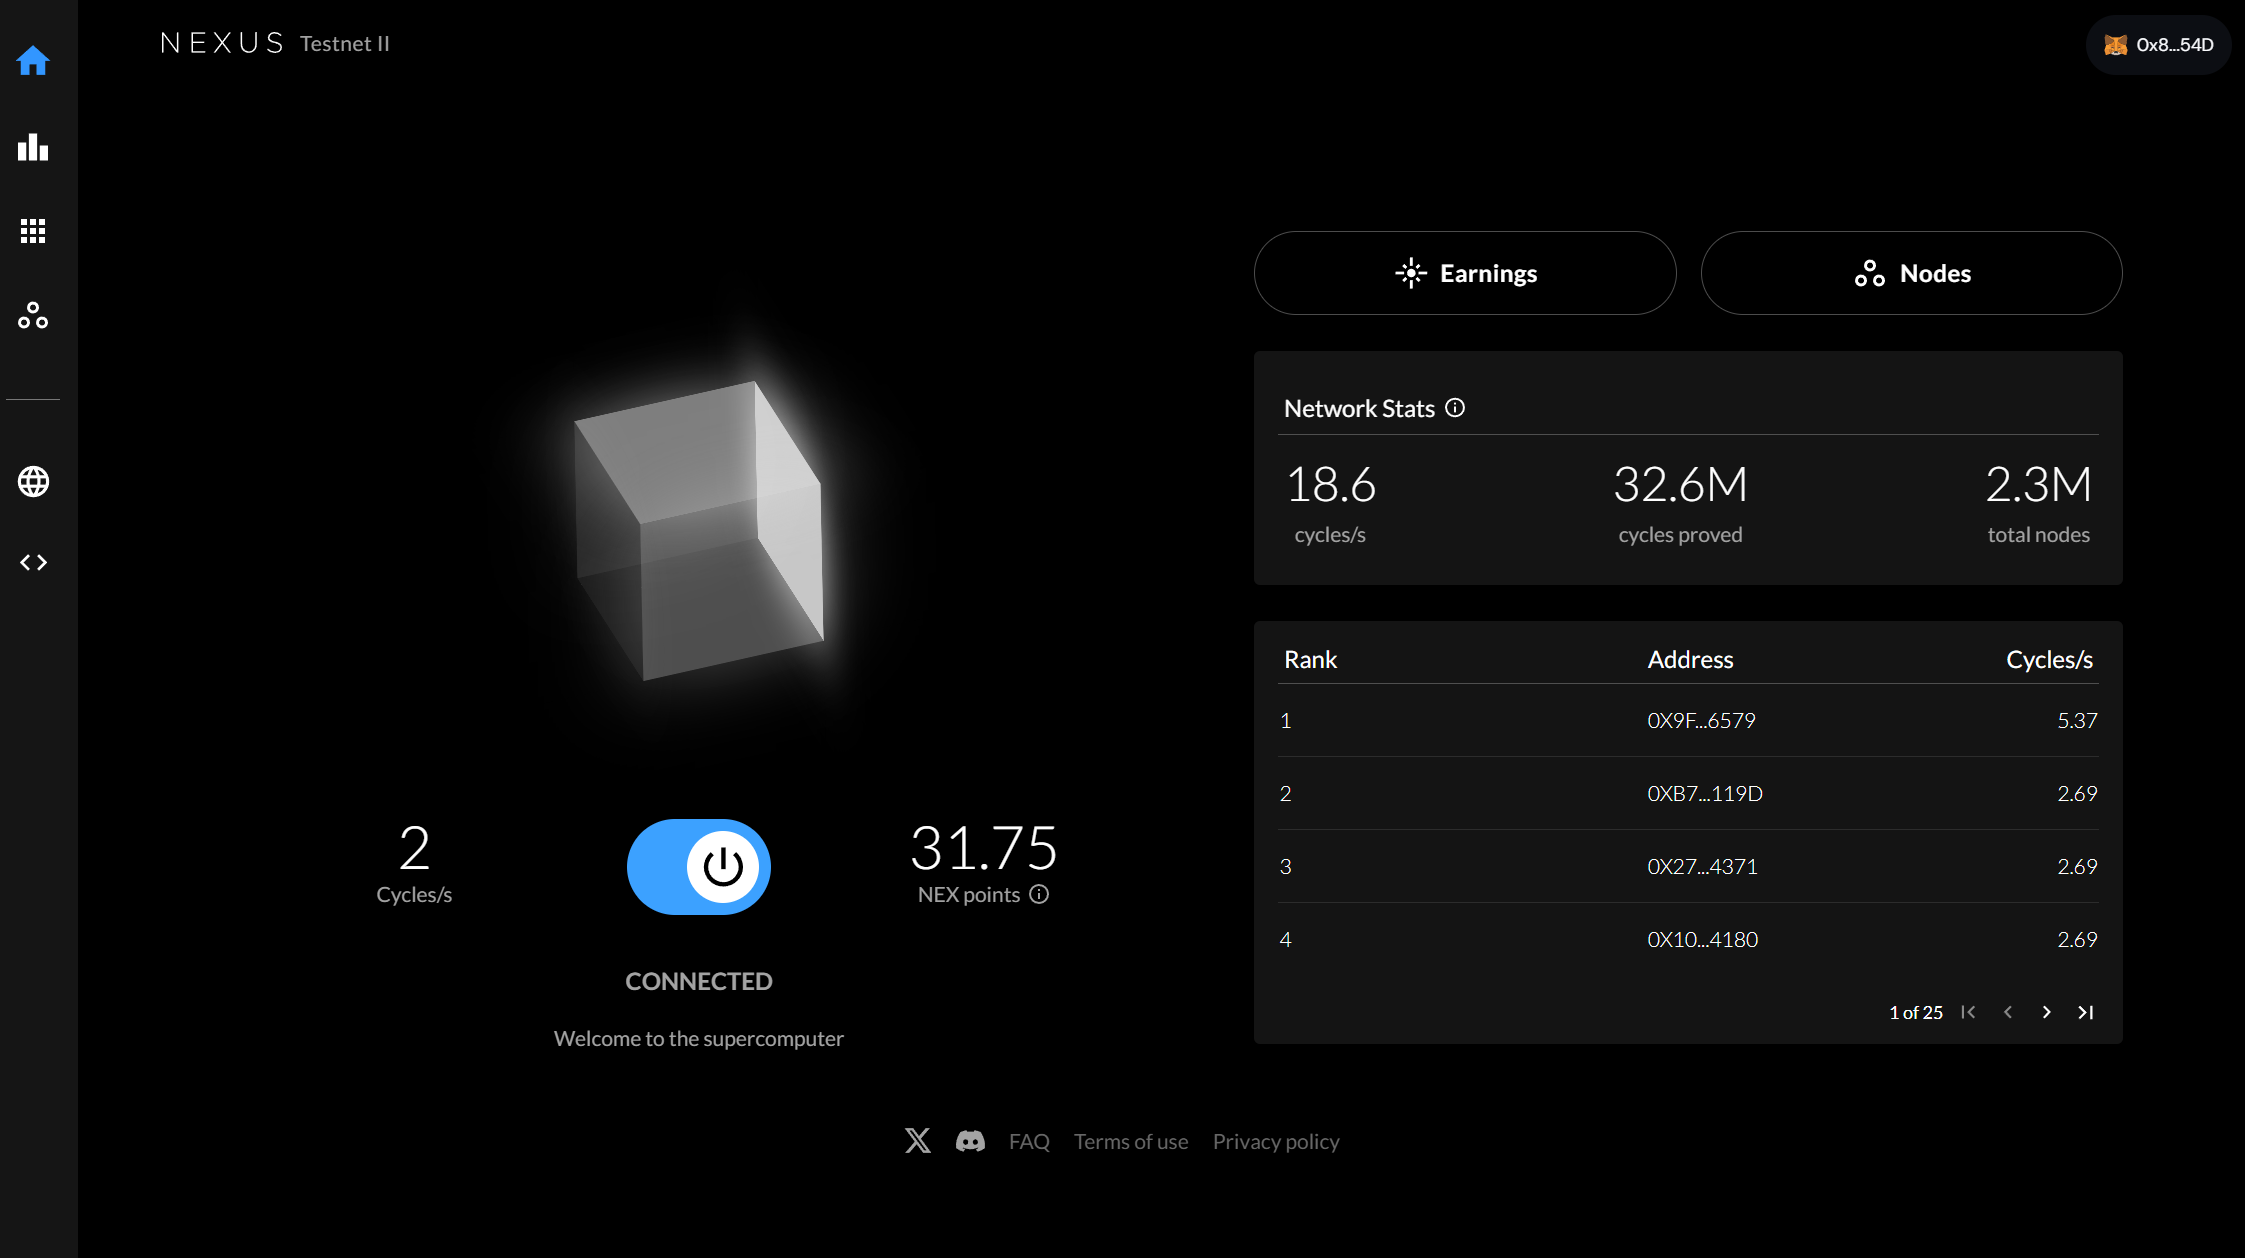The image size is (2245, 1258).
Task: Open the nodes cluster icon in sidebar
Action: [x=33, y=316]
